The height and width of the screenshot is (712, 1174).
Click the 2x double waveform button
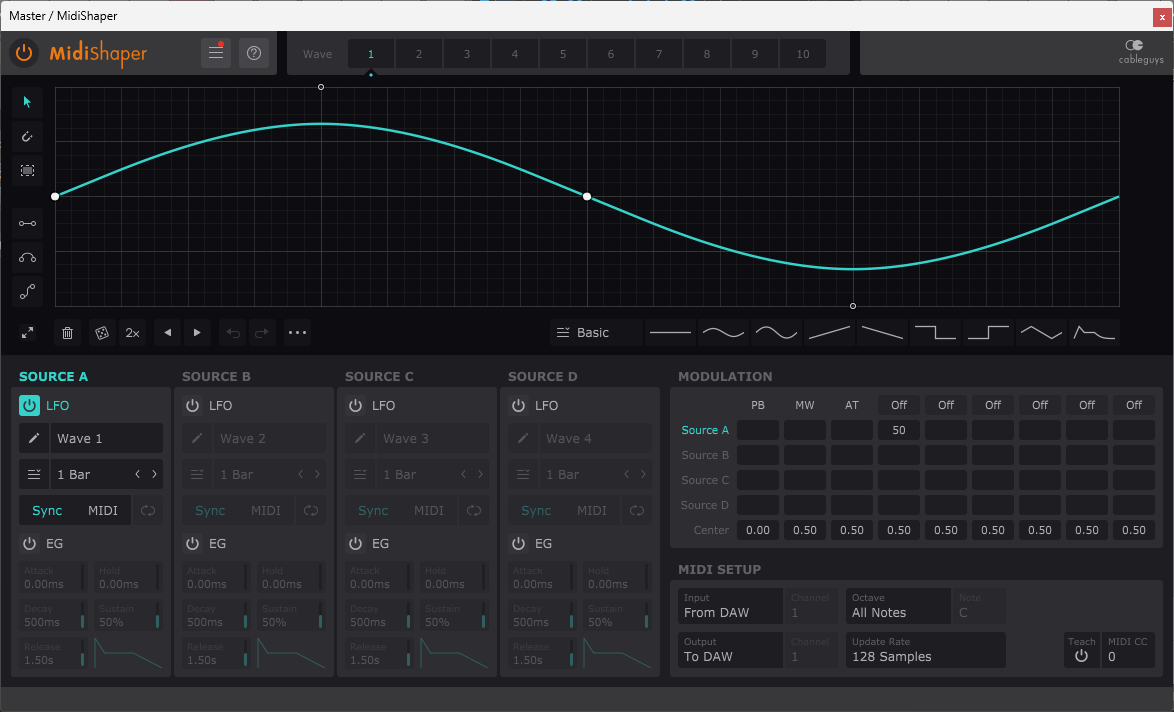pos(133,332)
